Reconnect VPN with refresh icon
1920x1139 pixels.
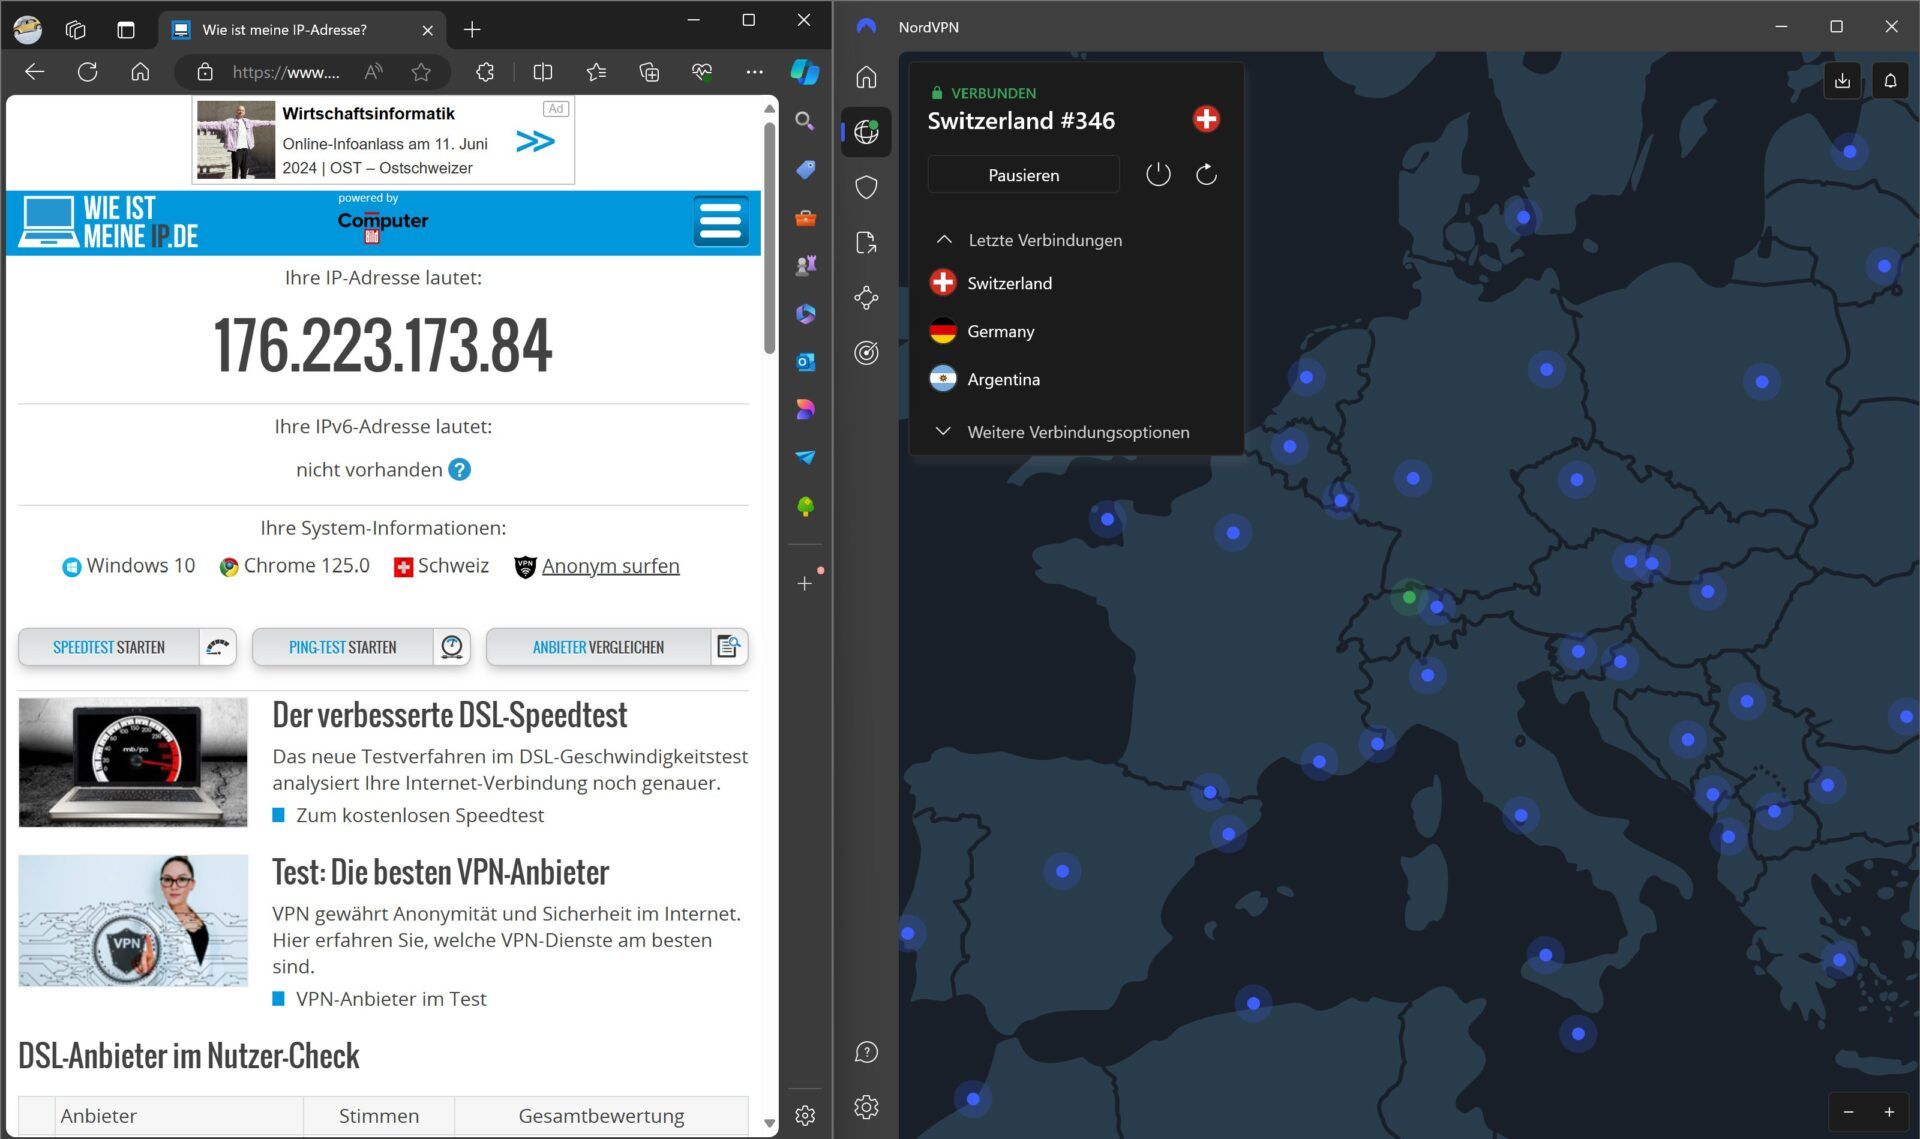pos(1206,174)
